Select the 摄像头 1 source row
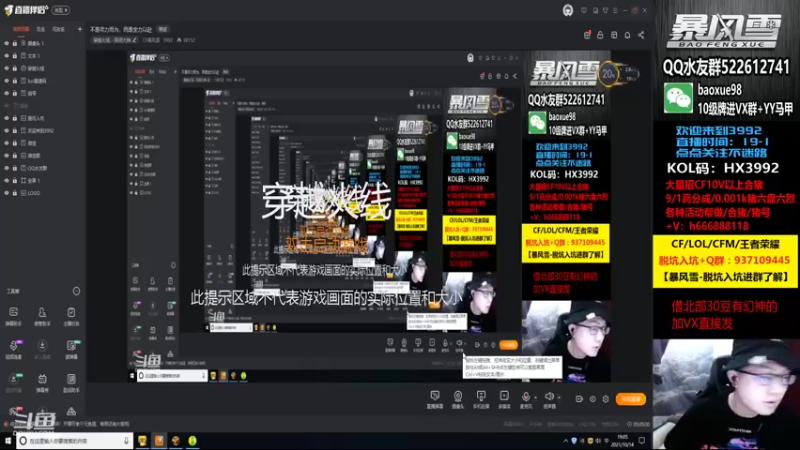The height and width of the screenshot is (450, 800). [43, 43]
